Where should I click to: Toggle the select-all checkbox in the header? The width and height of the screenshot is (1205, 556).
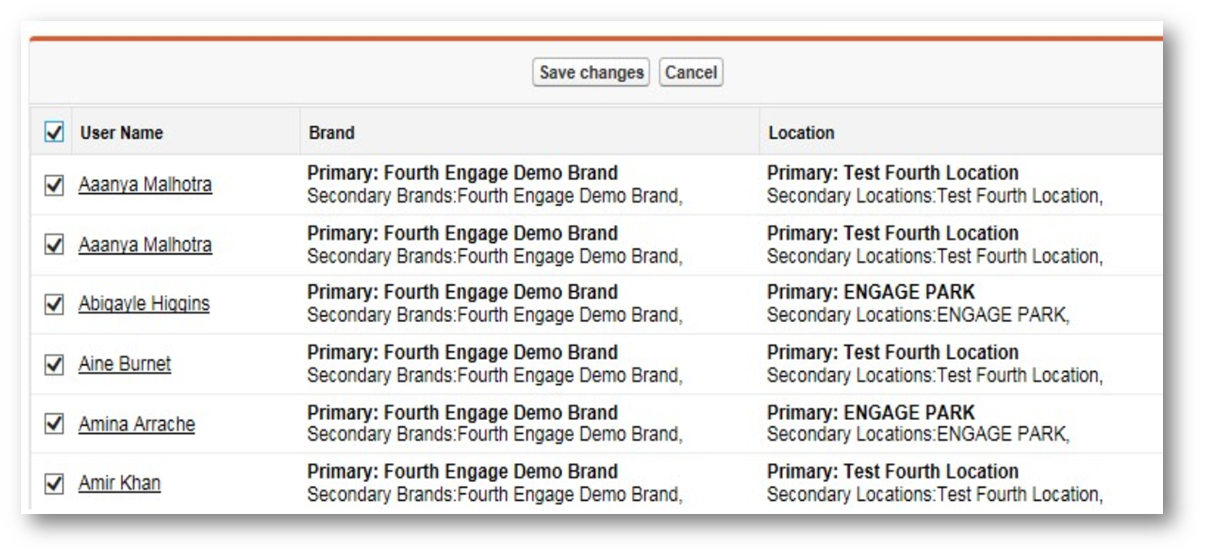click(54, 132)
